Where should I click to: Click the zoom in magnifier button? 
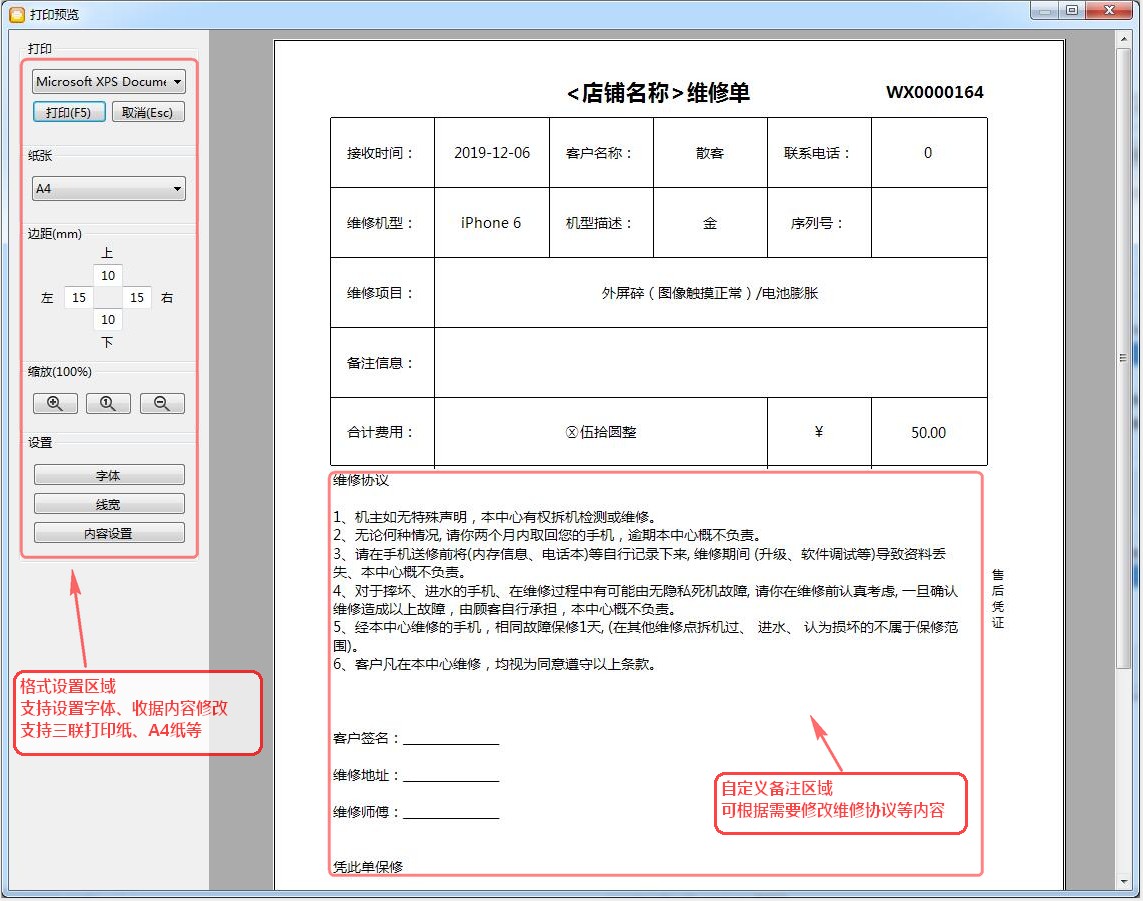tap(55, 403)
